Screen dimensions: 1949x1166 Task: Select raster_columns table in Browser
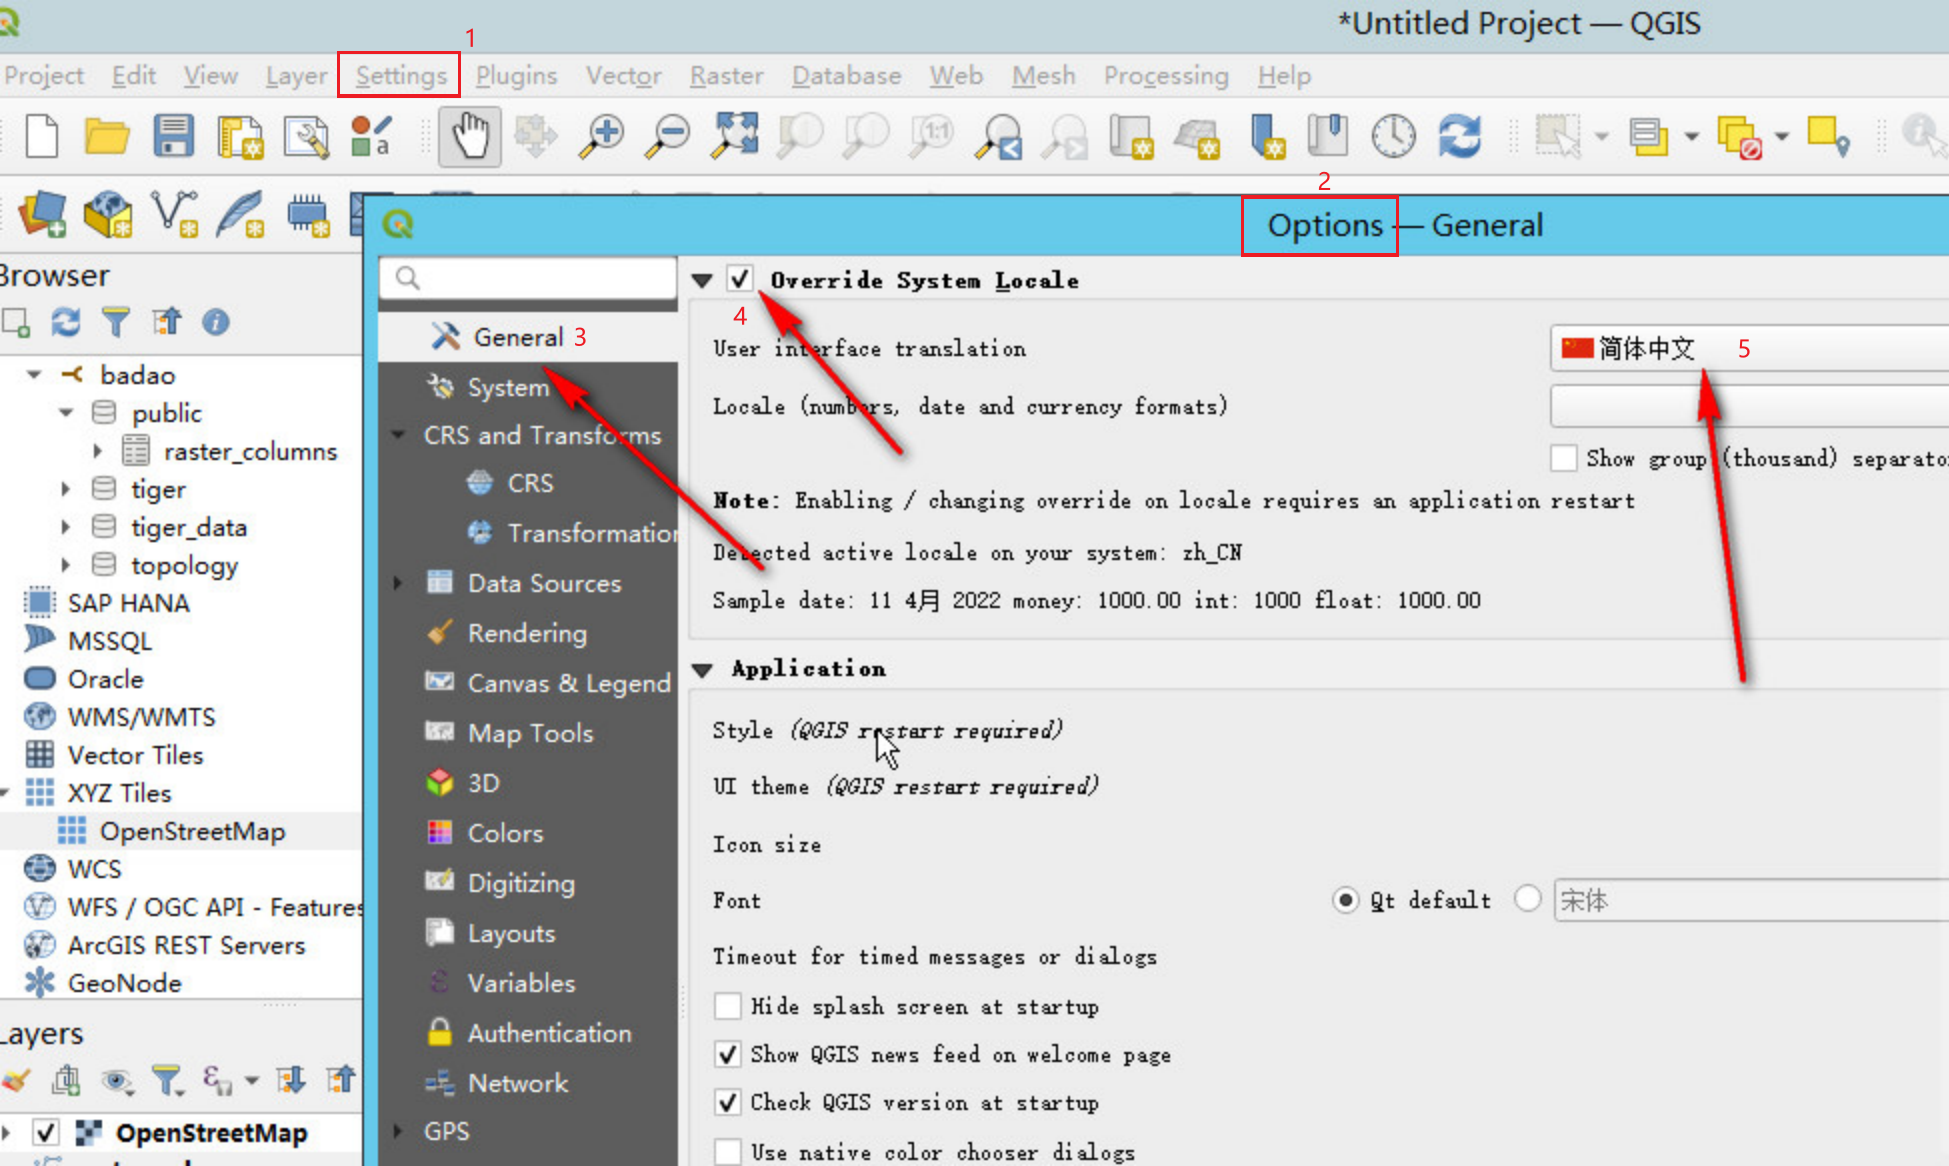250,451
